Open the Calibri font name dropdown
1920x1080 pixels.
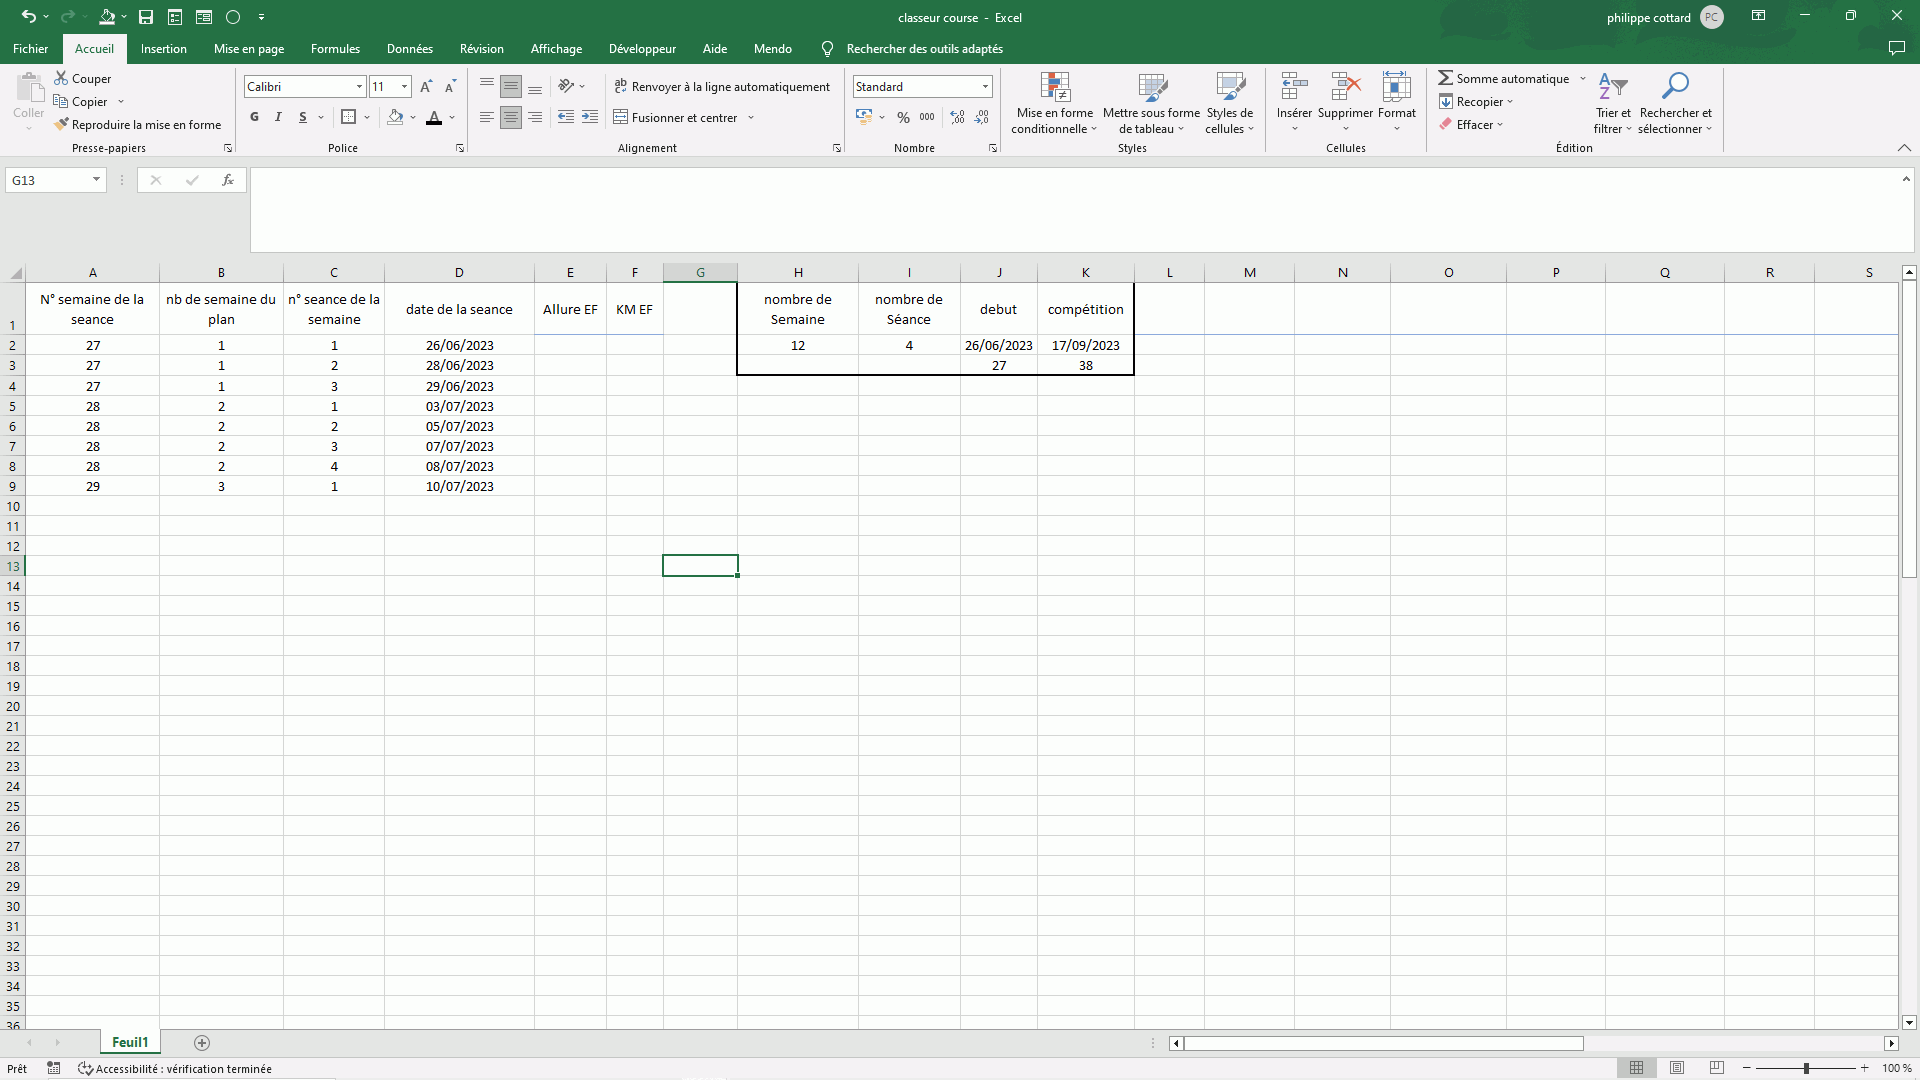click(x=359, y=87)
